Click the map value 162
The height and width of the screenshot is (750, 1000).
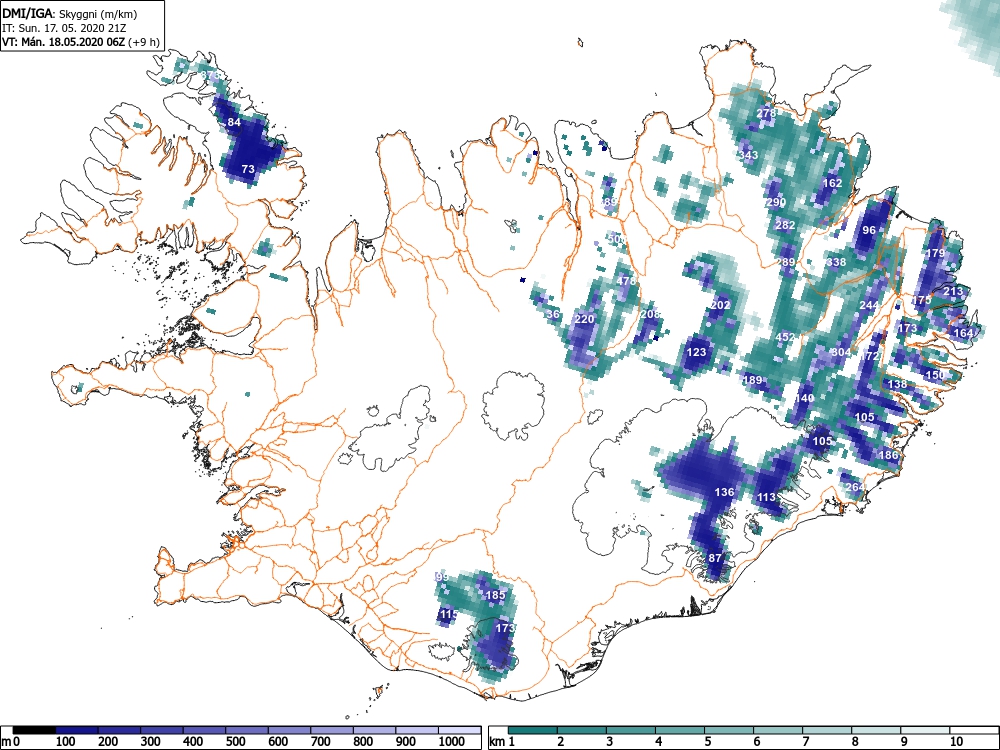tap(832, 183)
